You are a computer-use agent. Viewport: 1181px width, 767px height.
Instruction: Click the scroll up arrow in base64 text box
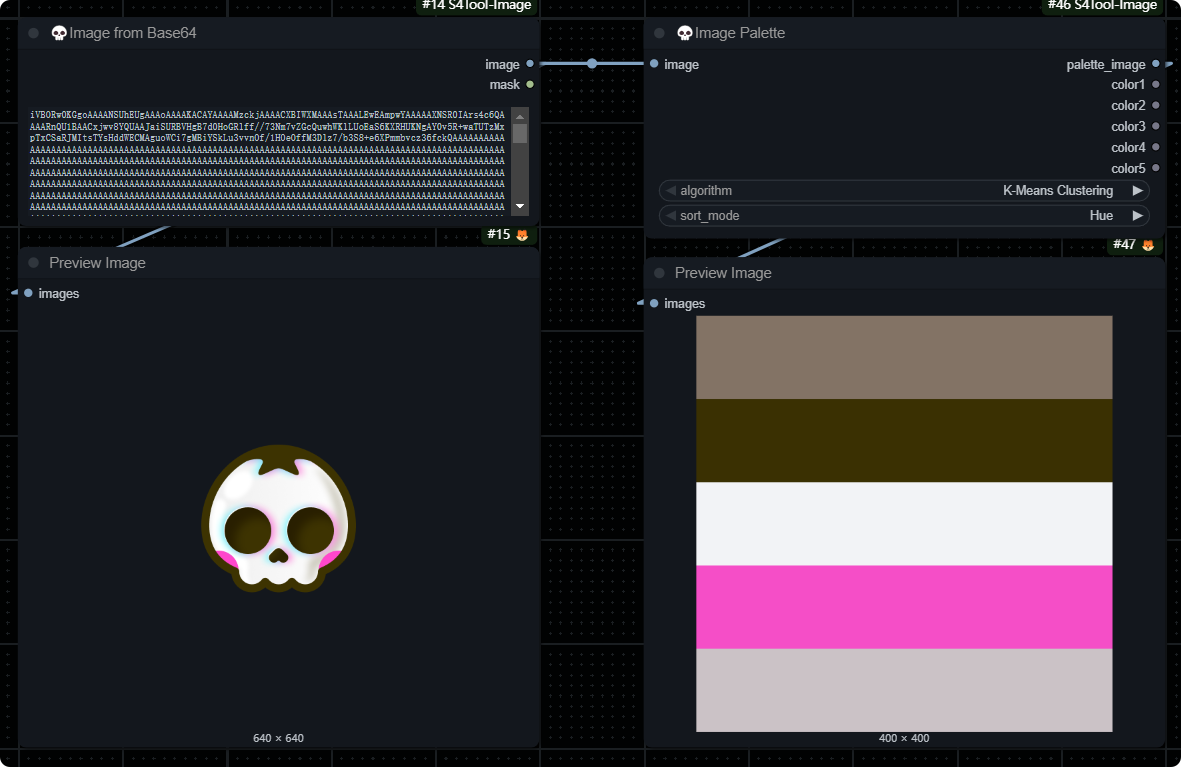pos(520,117)
